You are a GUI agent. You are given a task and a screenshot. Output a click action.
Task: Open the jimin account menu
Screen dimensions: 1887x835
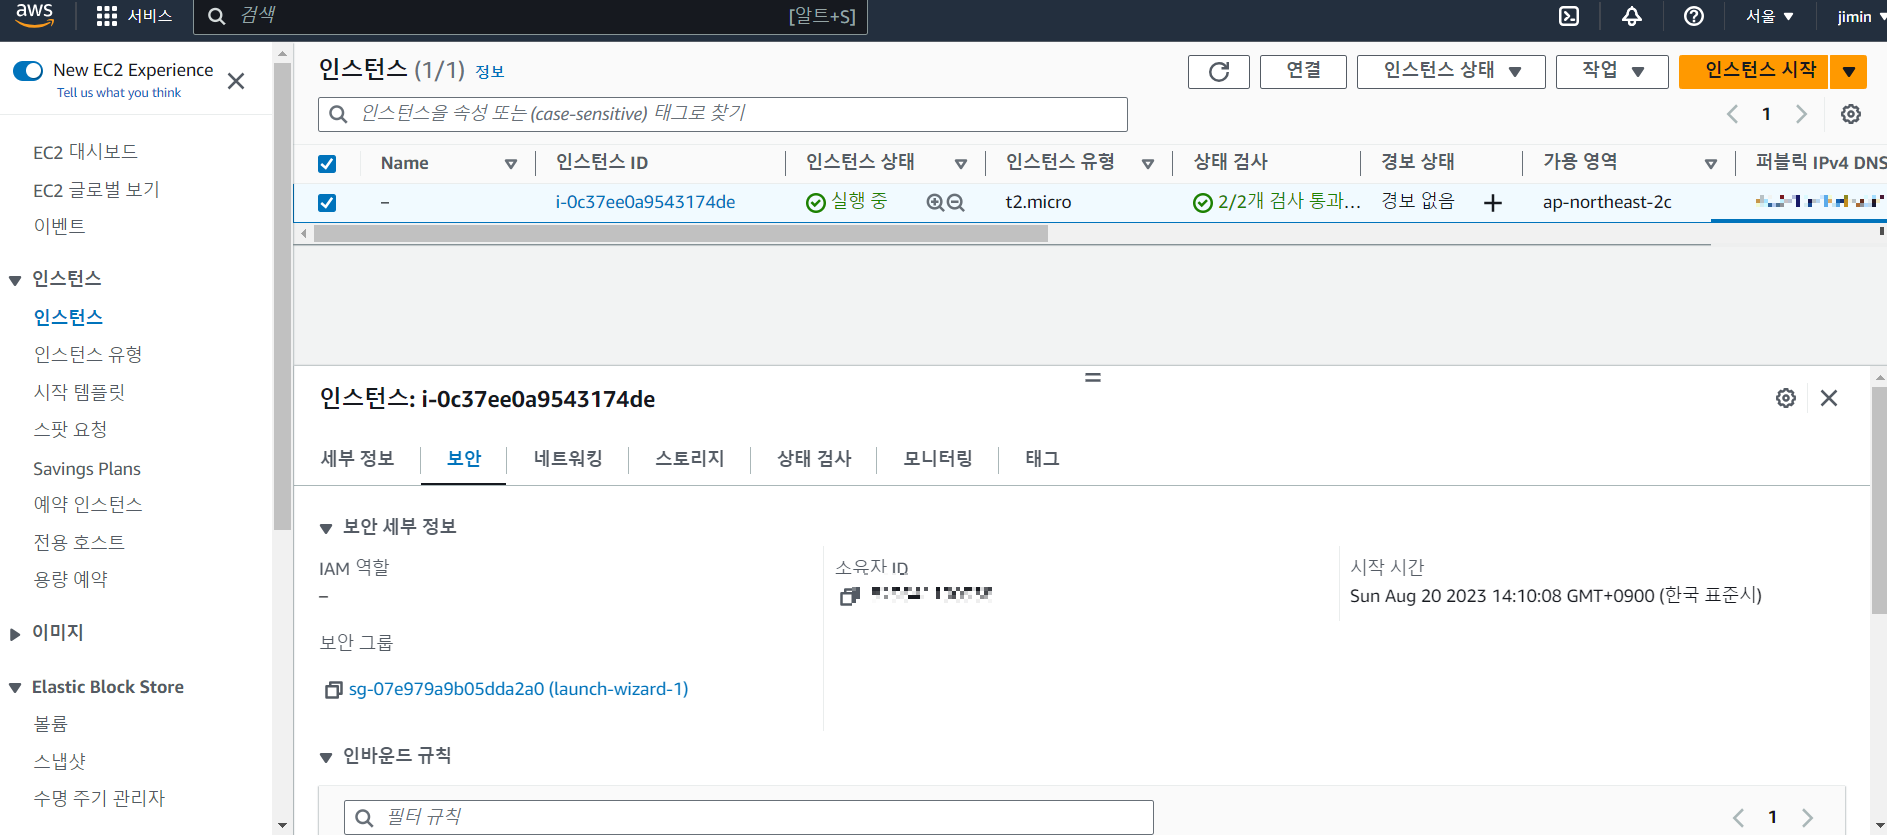pyautogui.click(x=1859, y=16)
